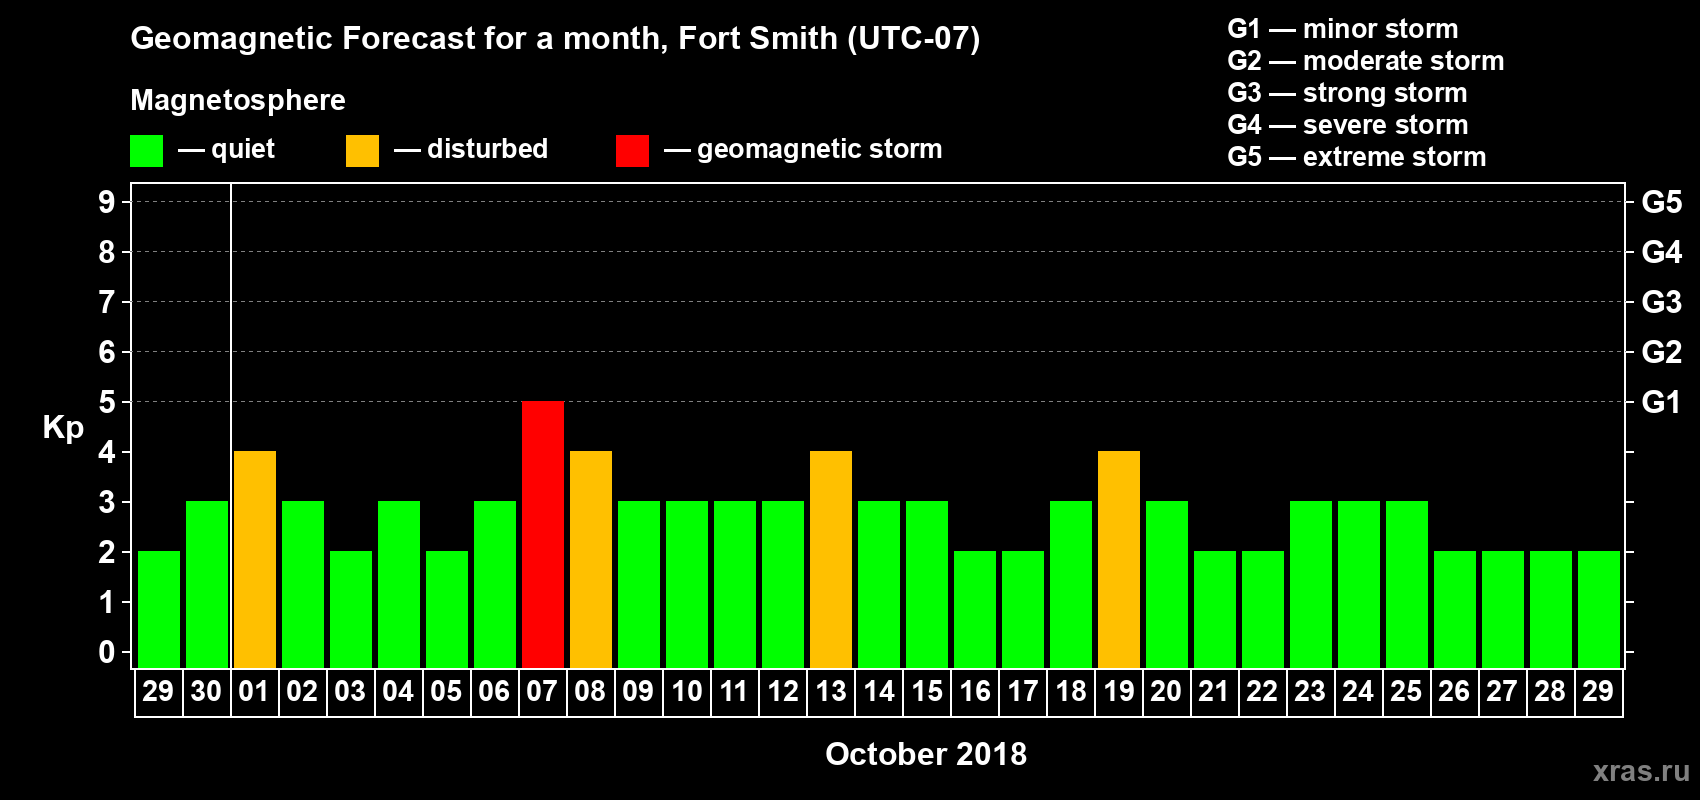Select the green bar for day 10
The height and width of the screenshot is (800, 1700).
687,585
